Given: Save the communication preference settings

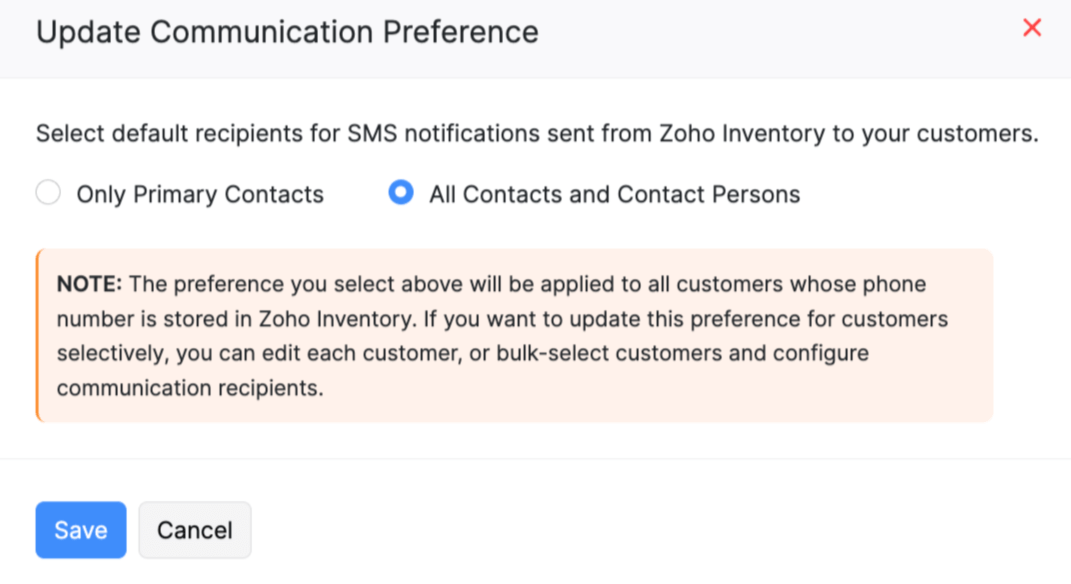Looking at the screenshot, I should (80, 530).
